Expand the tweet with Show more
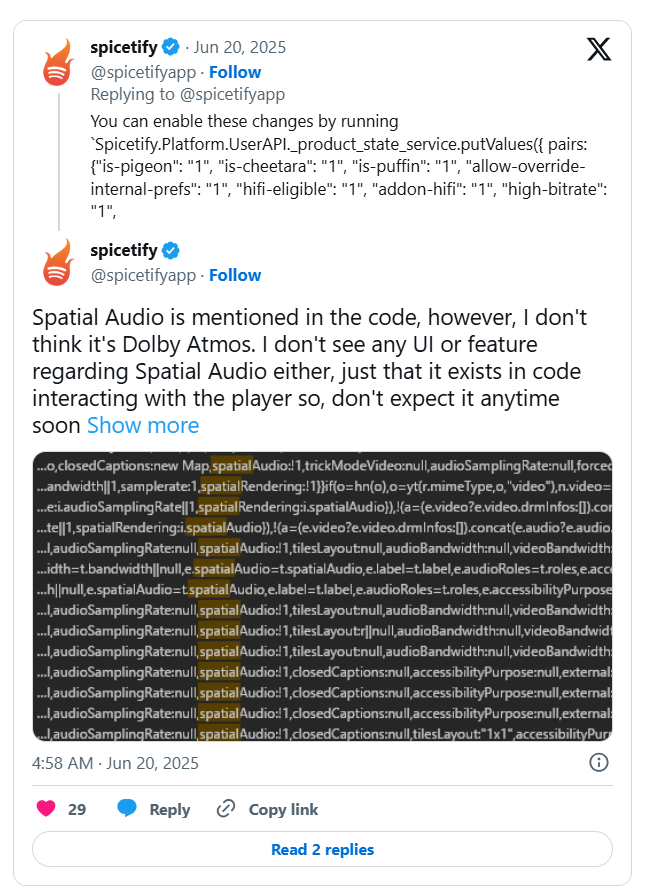 click(143, 425)
